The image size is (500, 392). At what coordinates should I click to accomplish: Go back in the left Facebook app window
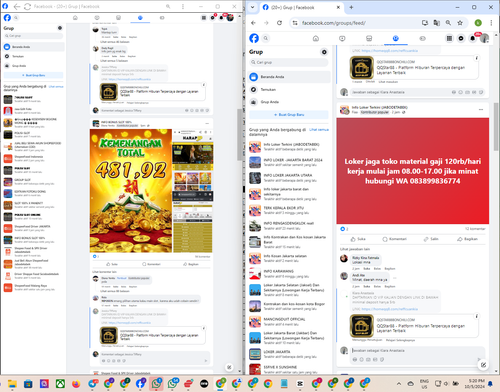click(x=17, y=7)
